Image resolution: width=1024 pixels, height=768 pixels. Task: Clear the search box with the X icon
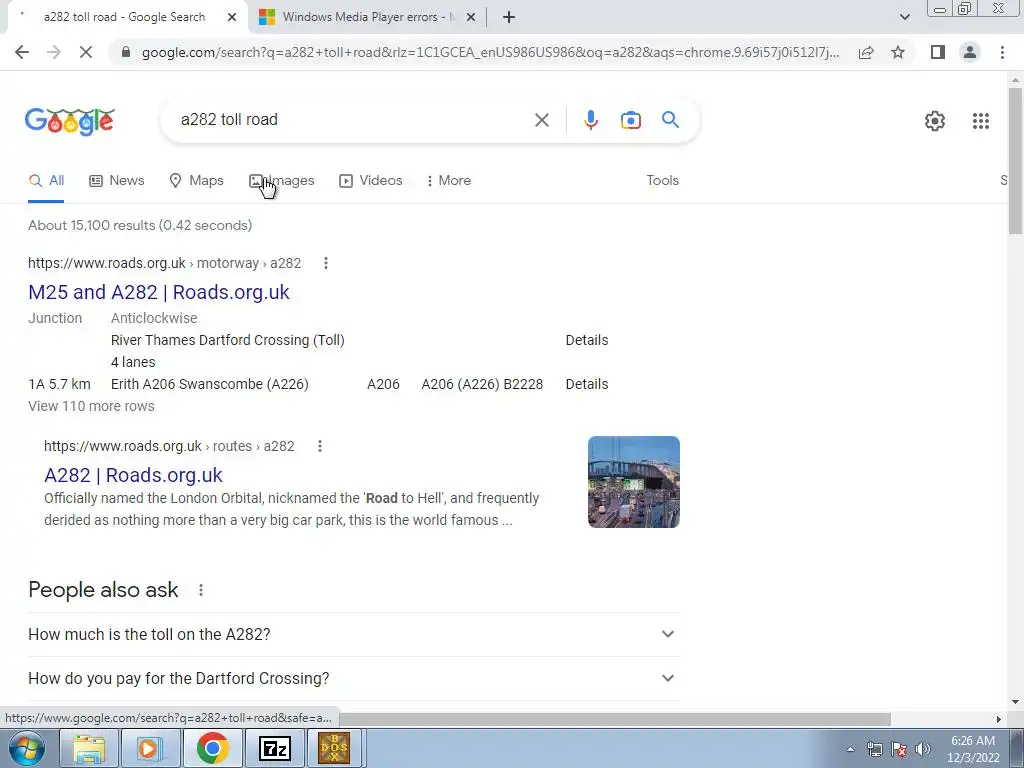click(541, 120)
